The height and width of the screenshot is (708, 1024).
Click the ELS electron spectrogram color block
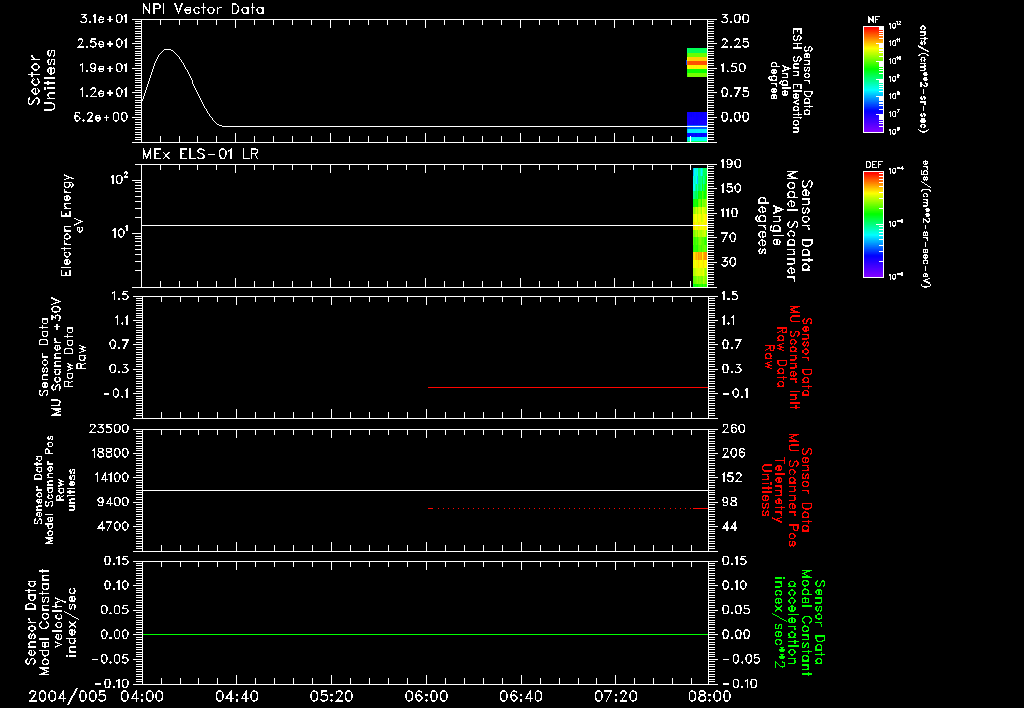(699, 227)
